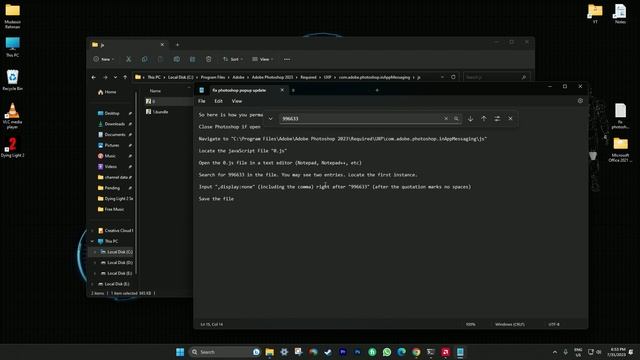
Task: Open the Sort dropdown in File Explorer
Action: [233, 59]
